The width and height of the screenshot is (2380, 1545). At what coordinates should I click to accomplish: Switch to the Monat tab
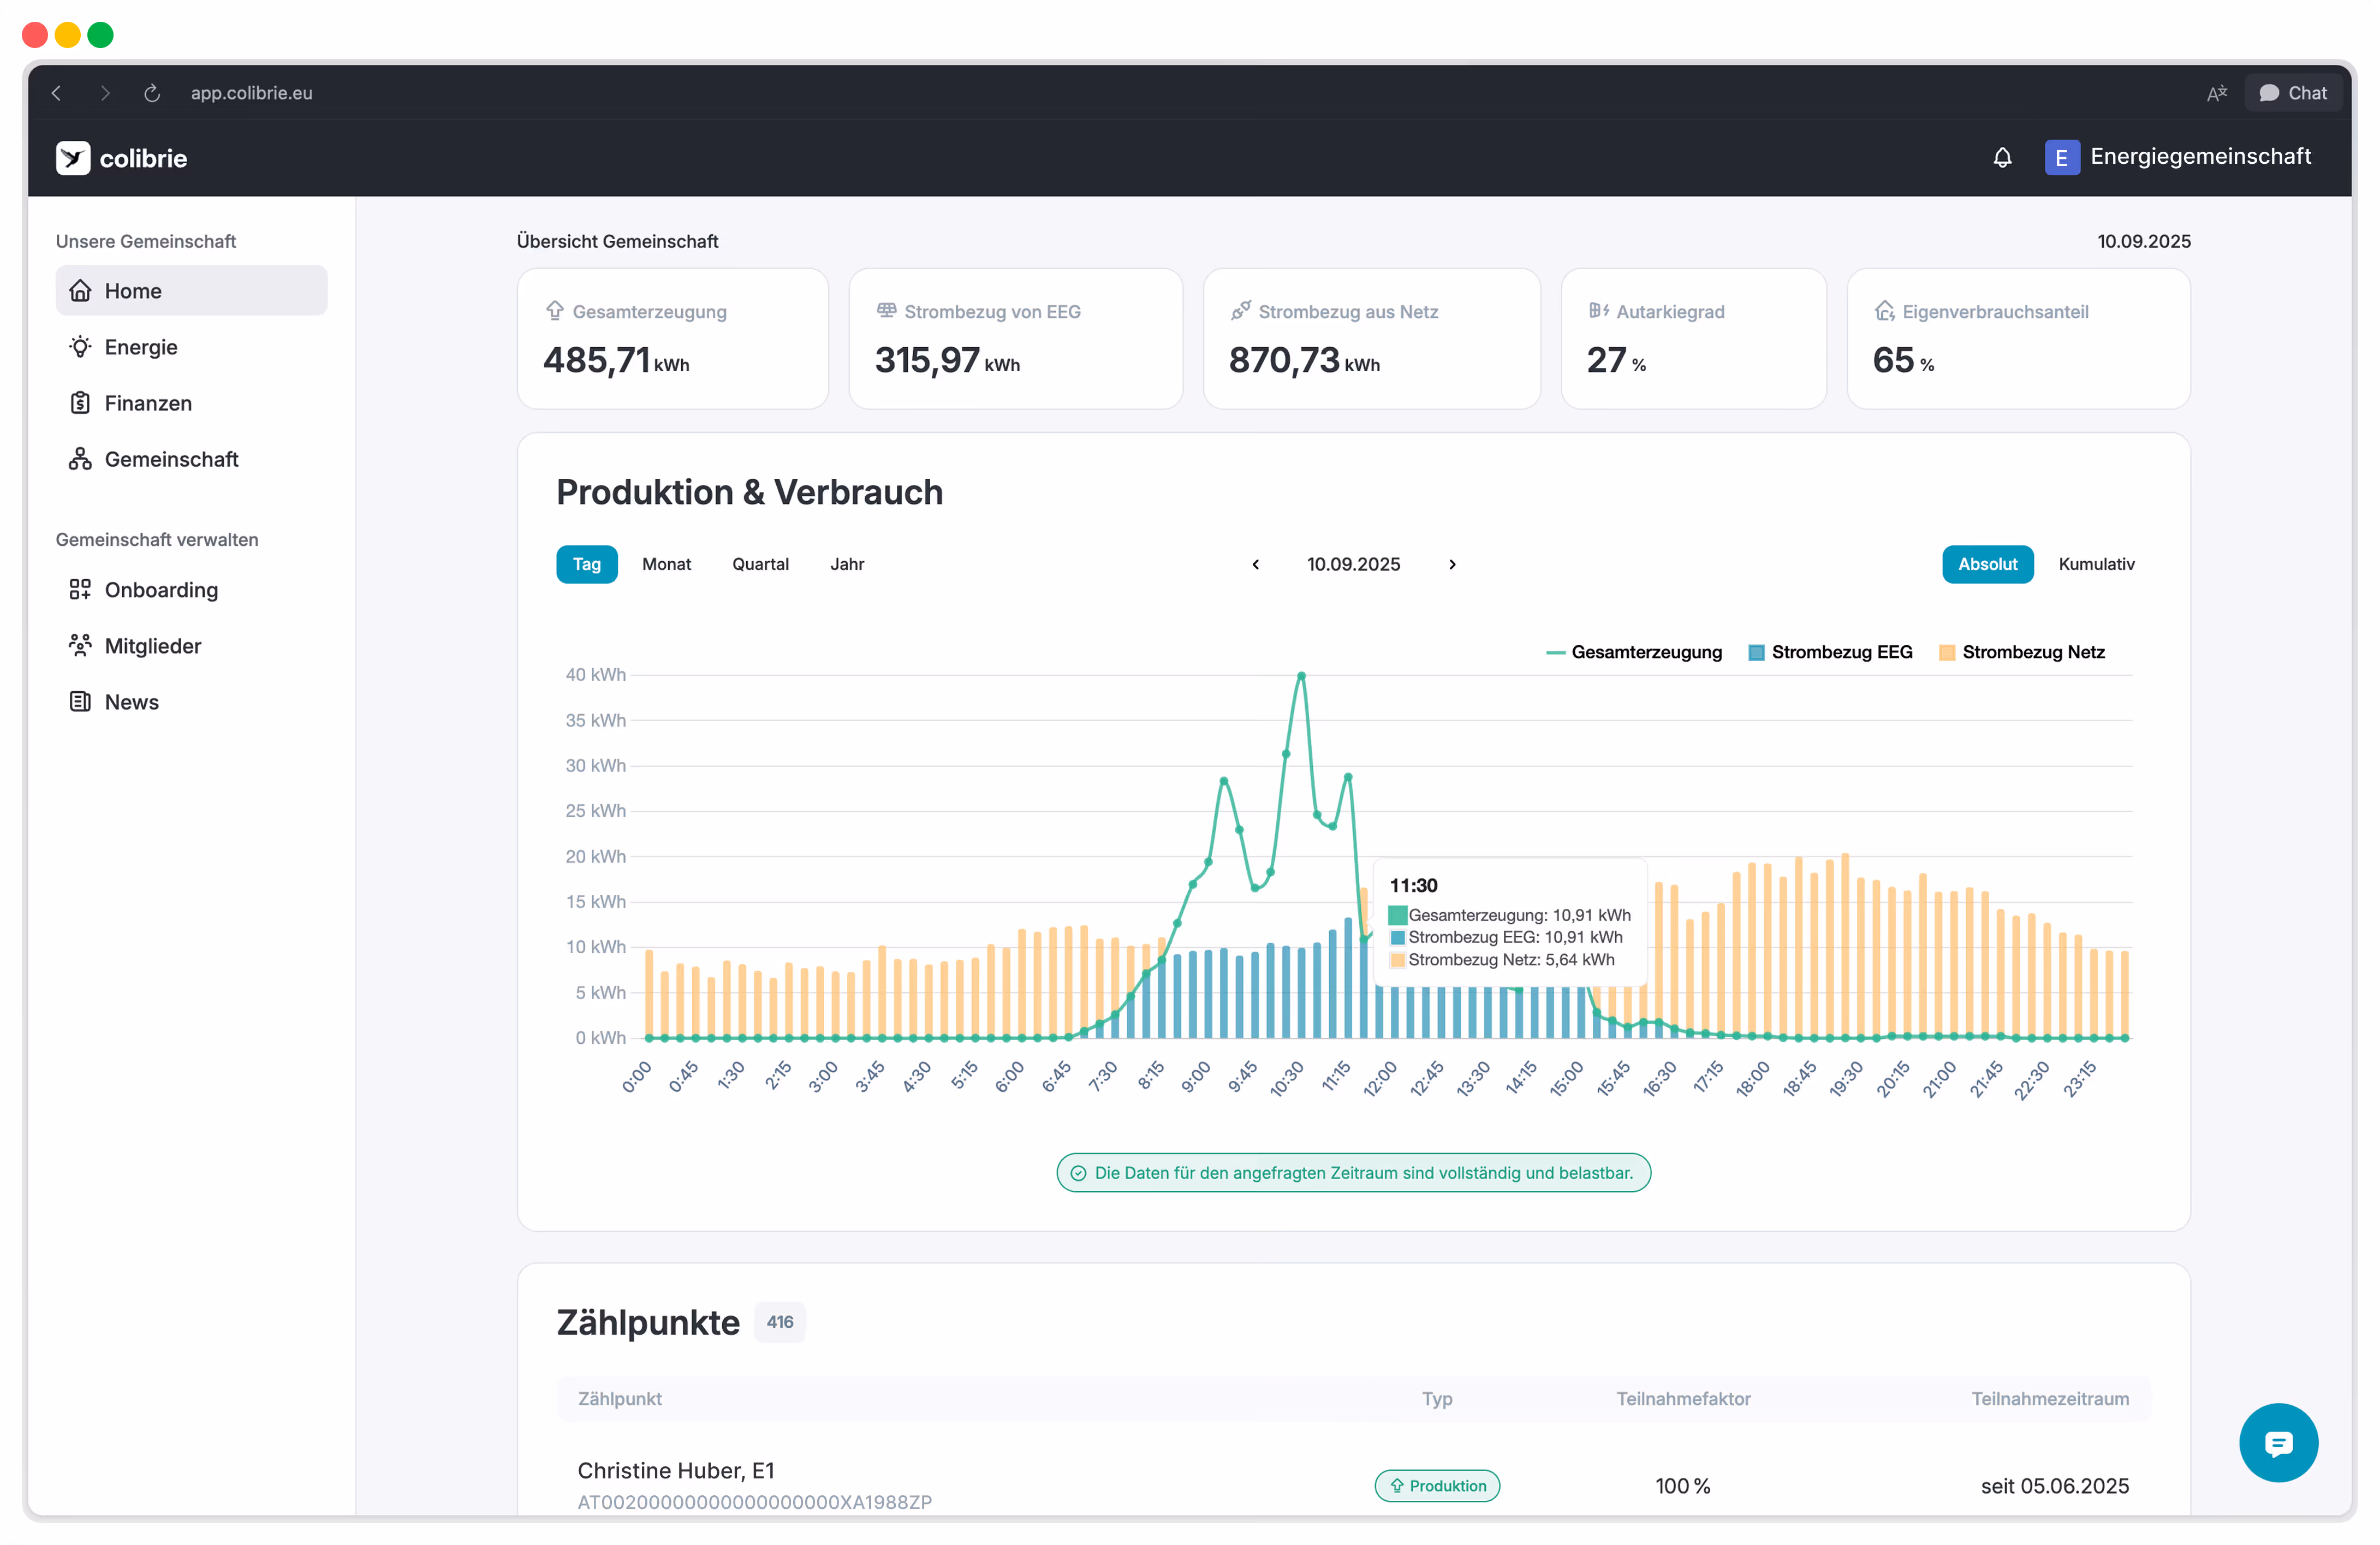pos(666,563)
